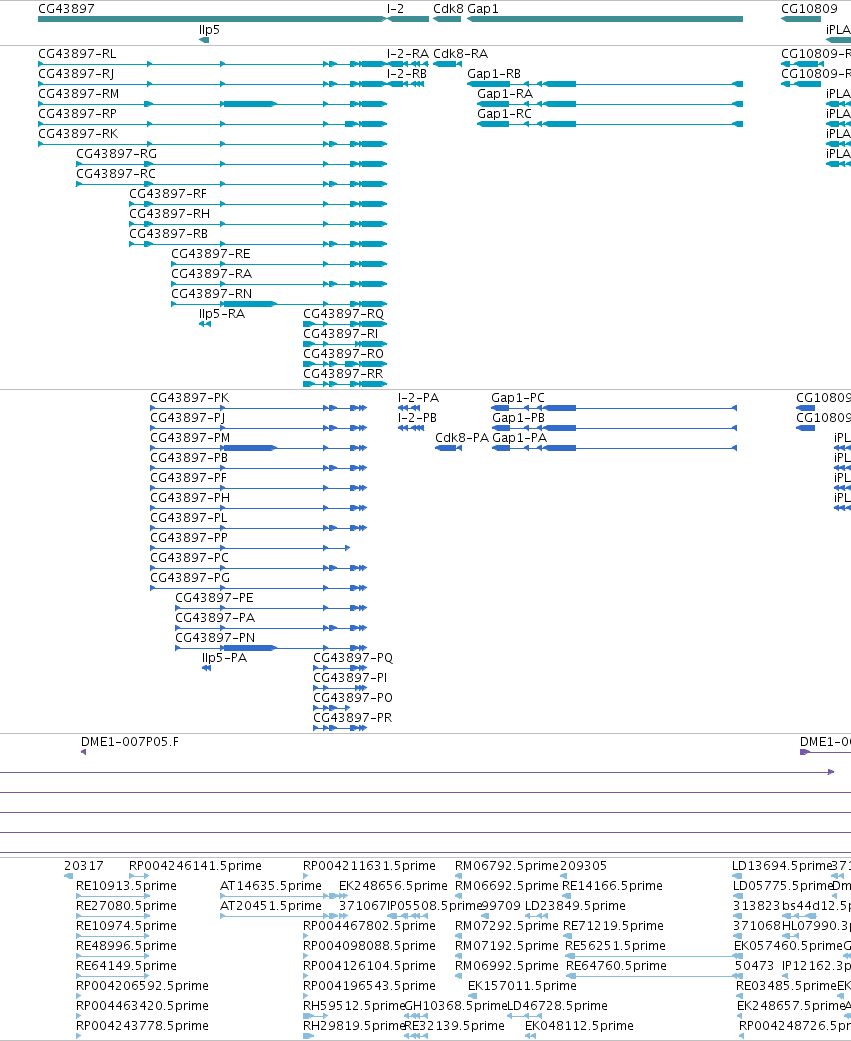The height and width of the screenshot is (1041, 851).
Task: Select the Gap1-RC transcript label
Action: (504, 114)
